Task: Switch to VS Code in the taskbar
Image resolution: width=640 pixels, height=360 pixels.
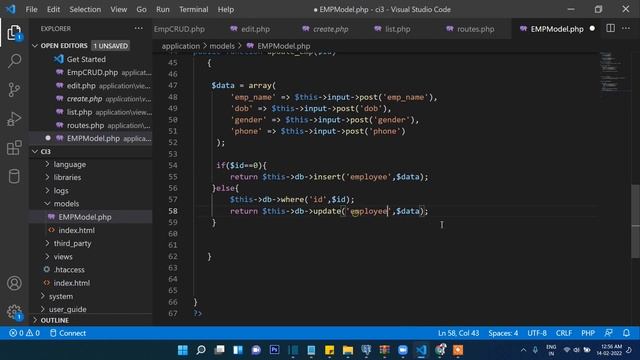Action: [x=421, y=350]
